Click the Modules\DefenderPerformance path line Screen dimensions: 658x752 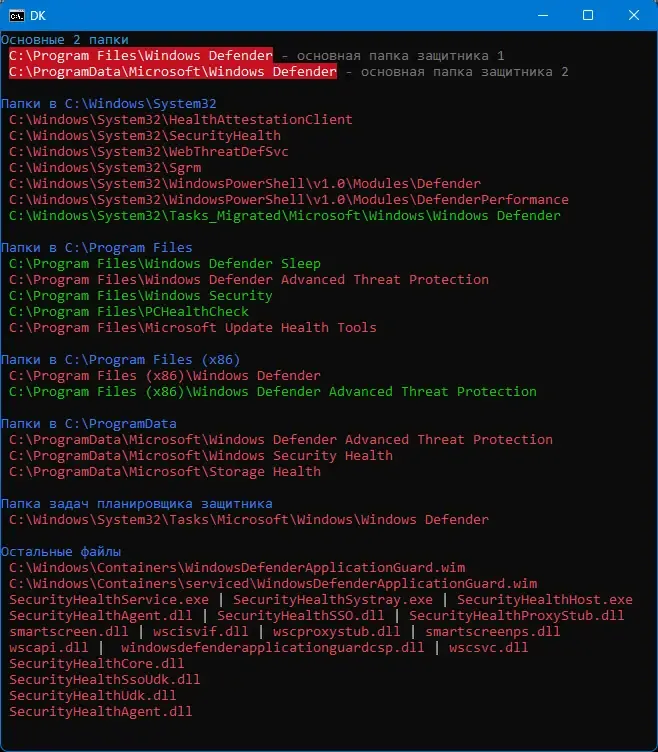tap(289, 200)
